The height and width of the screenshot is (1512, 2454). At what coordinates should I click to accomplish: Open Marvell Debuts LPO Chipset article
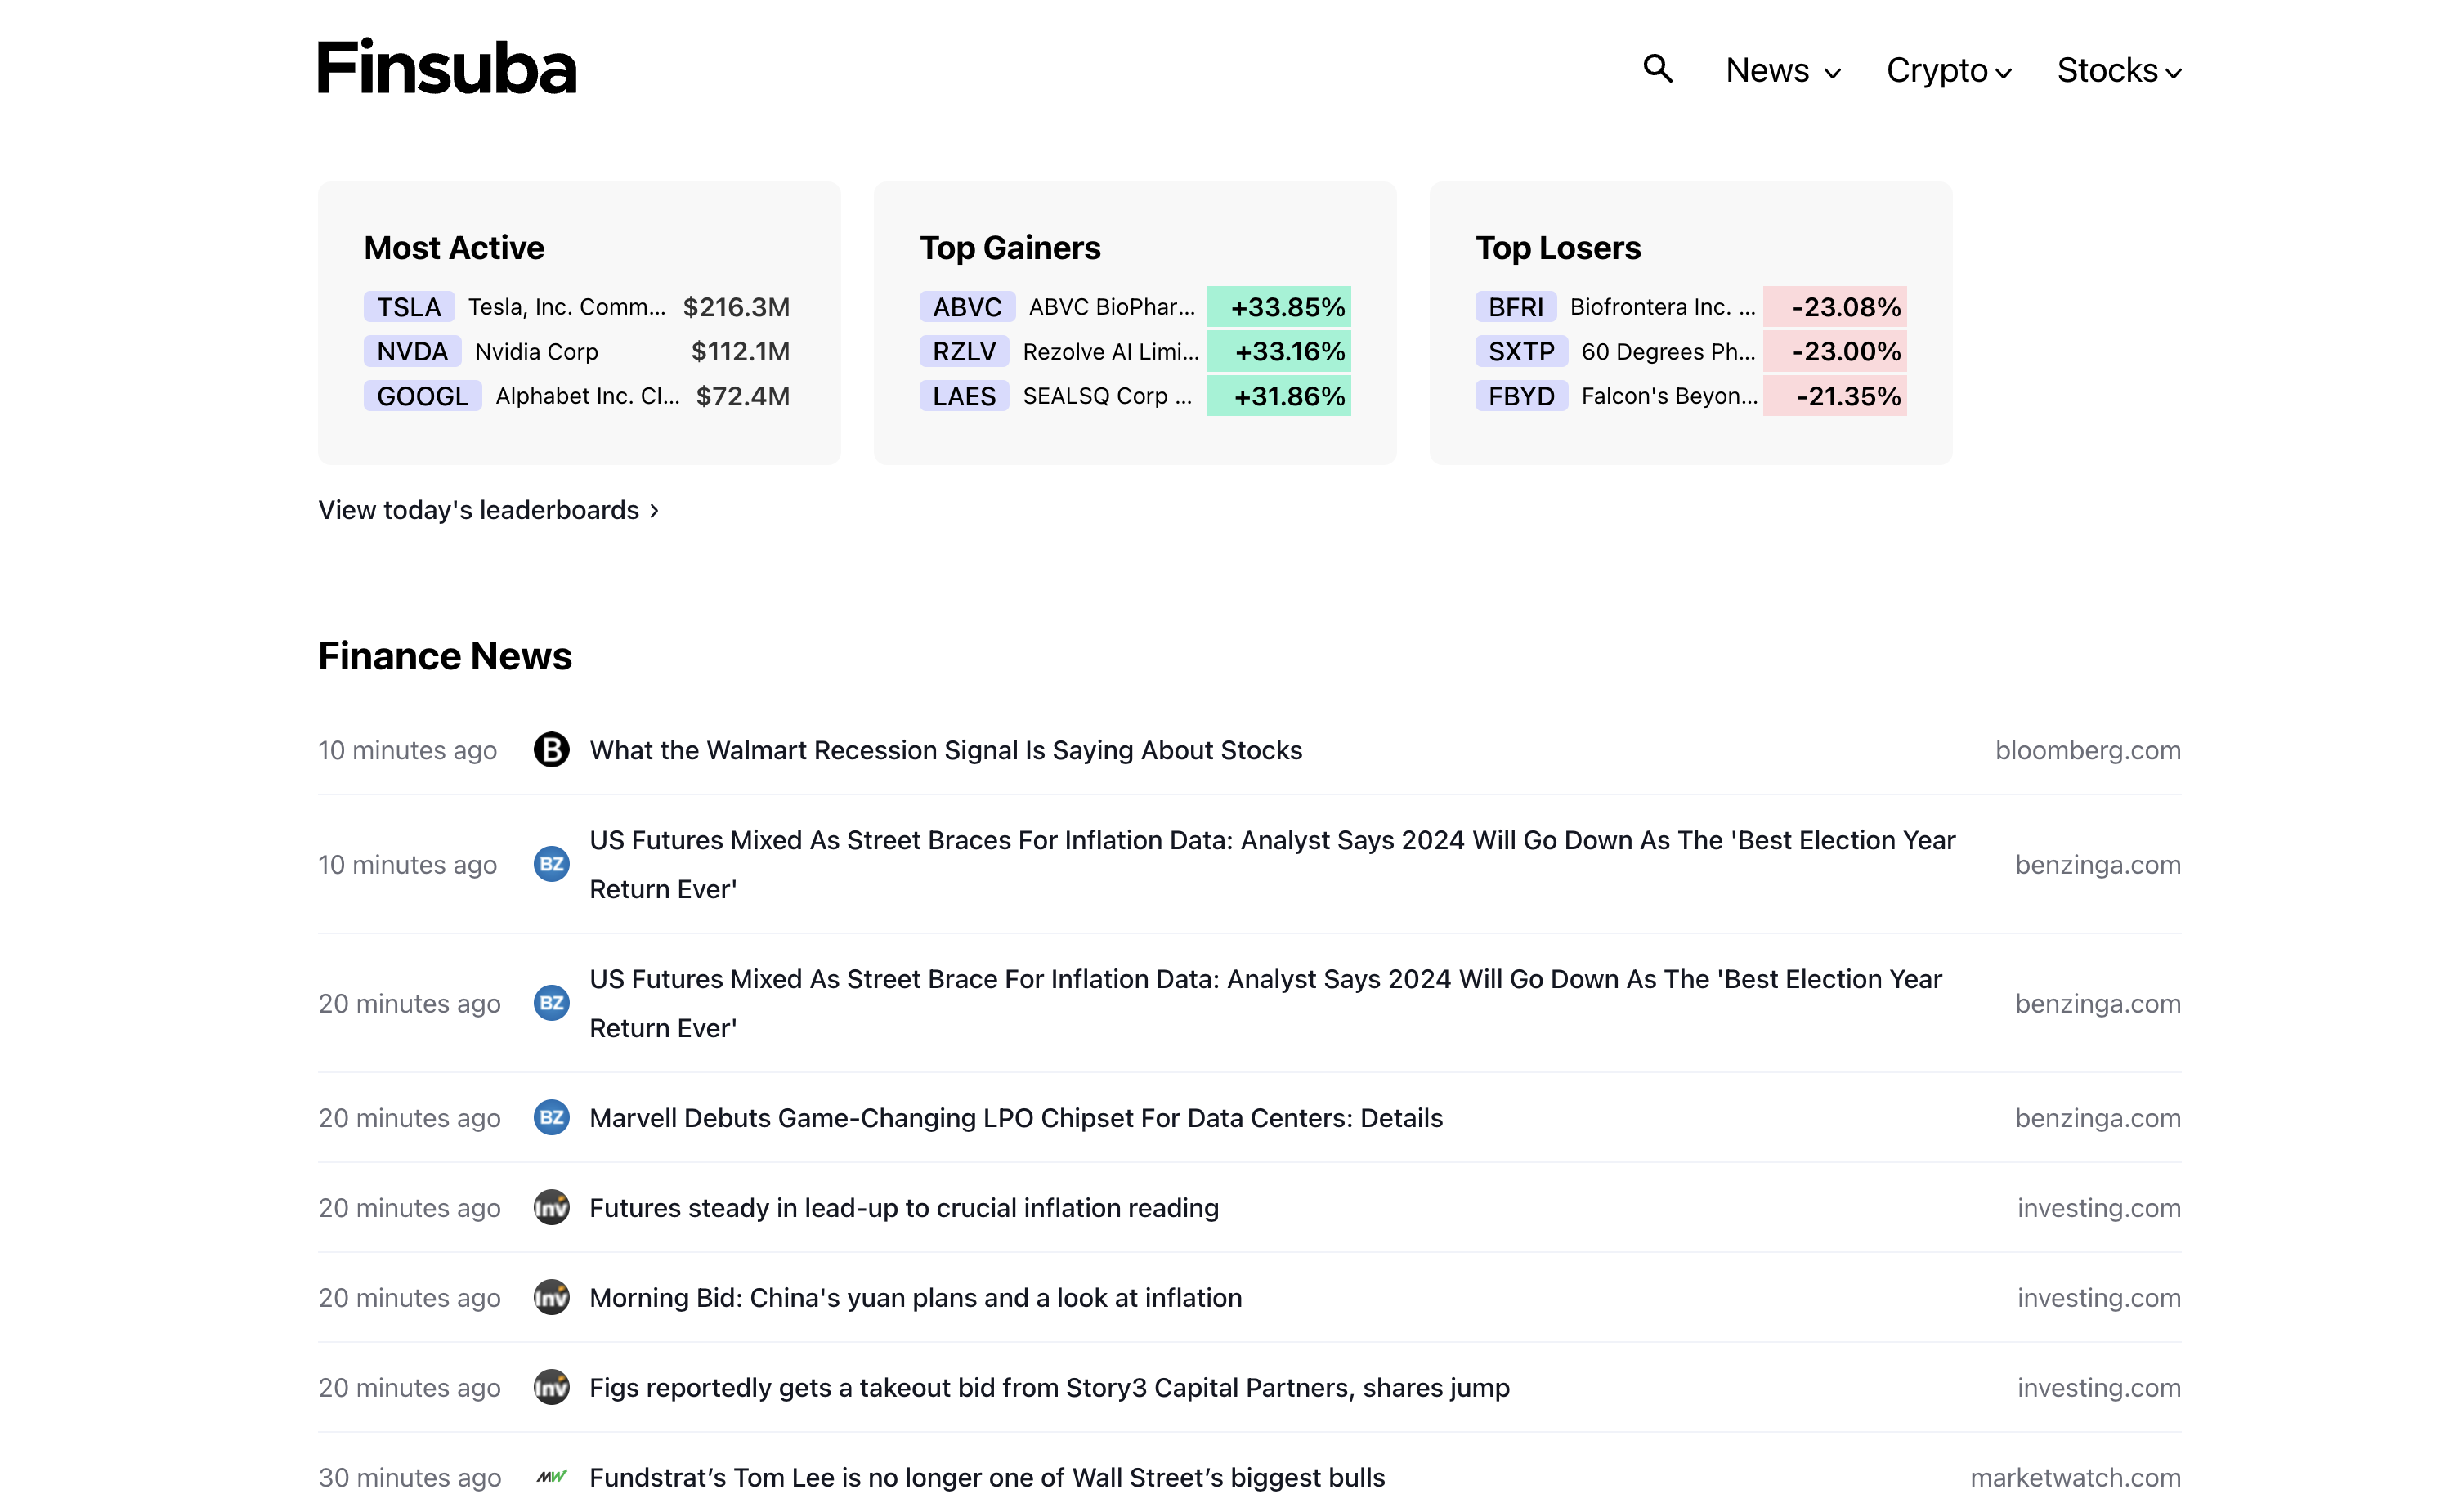1016,1118
